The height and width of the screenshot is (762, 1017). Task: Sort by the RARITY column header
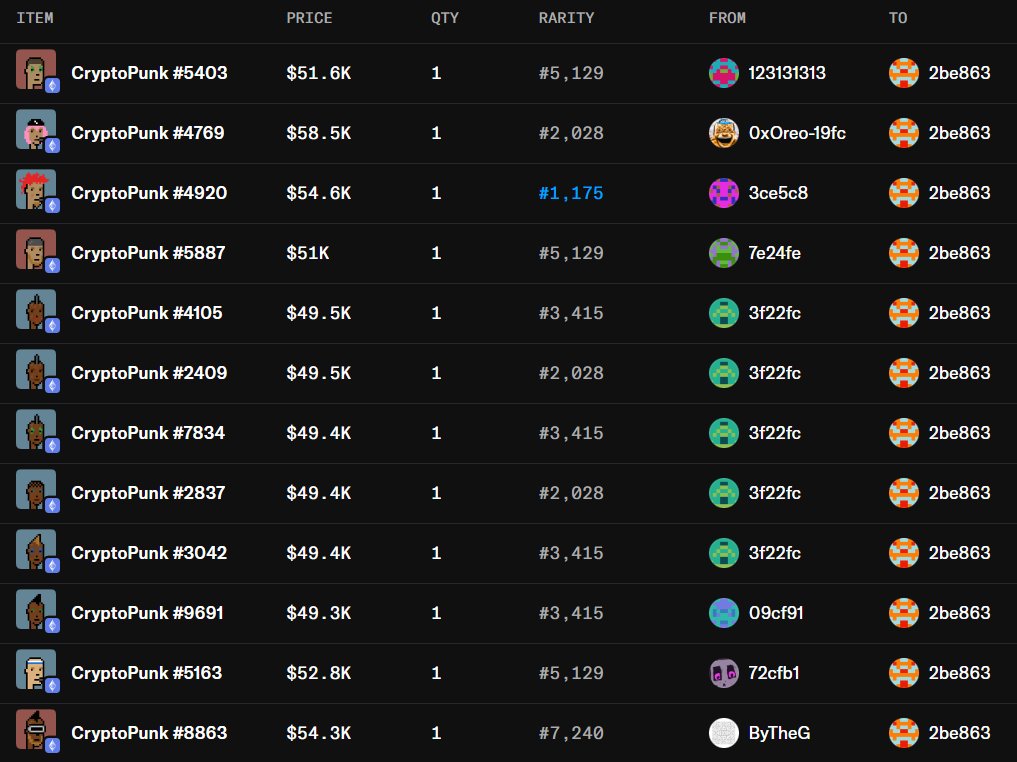click(x=566, y=18)
